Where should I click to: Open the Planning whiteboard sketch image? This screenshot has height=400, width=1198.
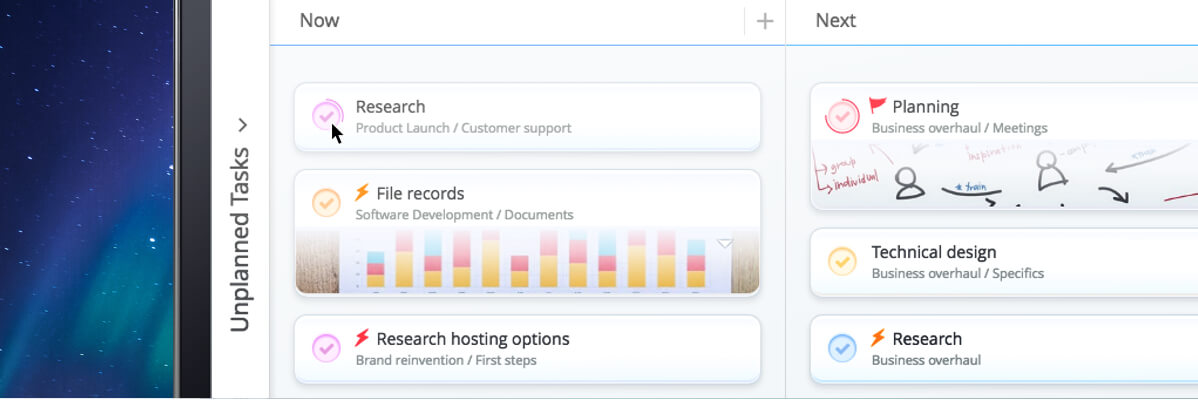click(x=1004, y=174)
